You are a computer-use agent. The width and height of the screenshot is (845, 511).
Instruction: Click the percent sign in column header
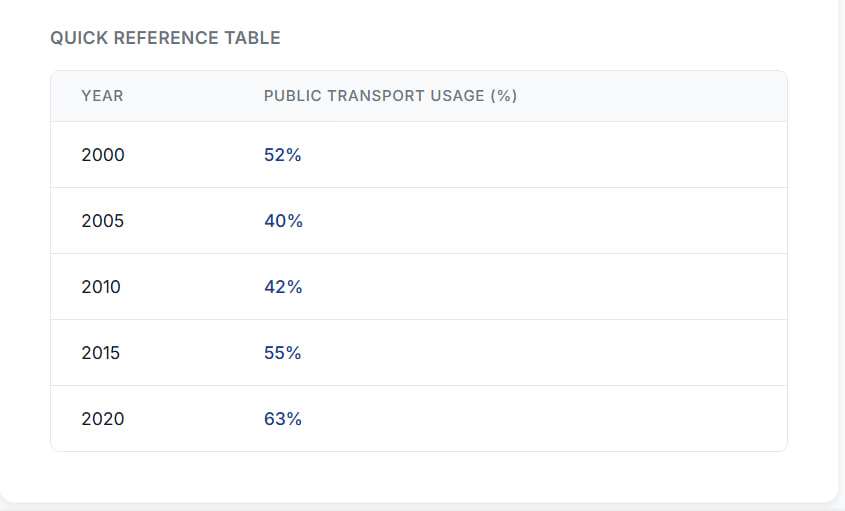click(504, 96)
